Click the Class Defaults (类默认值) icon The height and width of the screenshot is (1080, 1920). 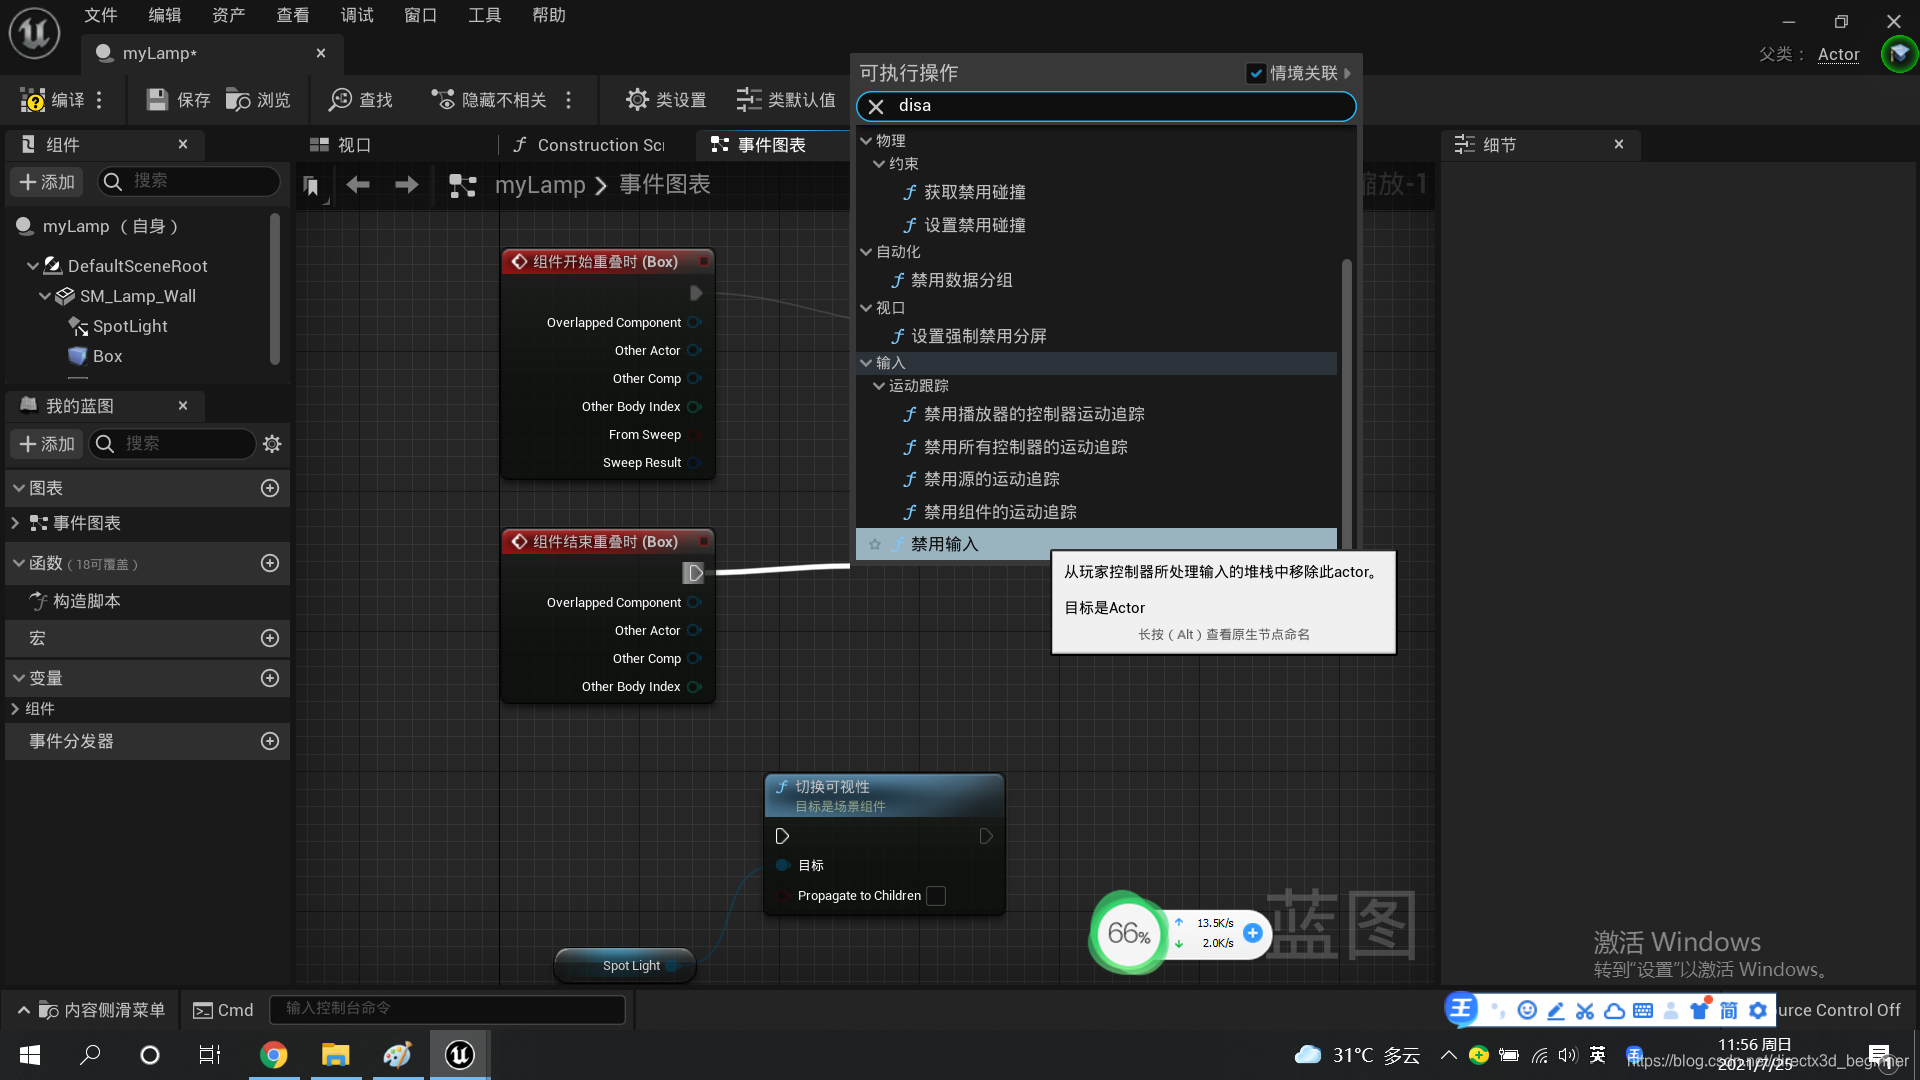[749, 100]
